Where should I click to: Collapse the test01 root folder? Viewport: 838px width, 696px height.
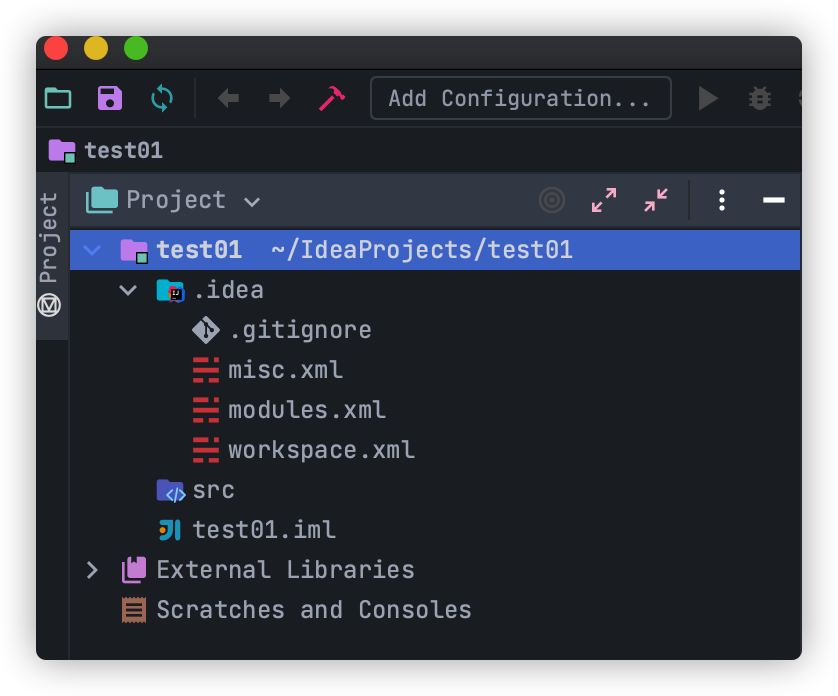(x=92, y=250)
